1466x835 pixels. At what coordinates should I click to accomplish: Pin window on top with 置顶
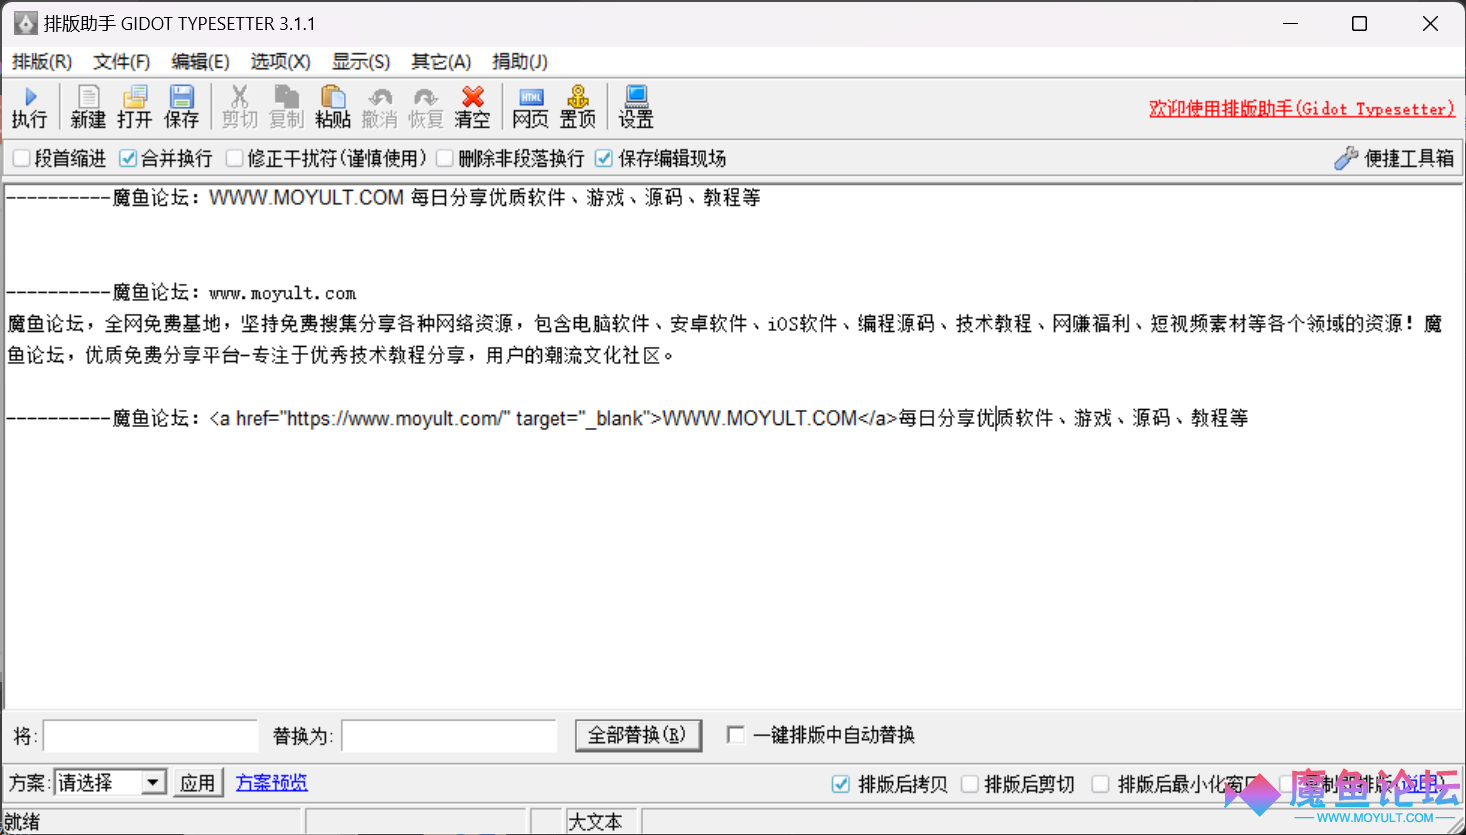pos(577,107)
